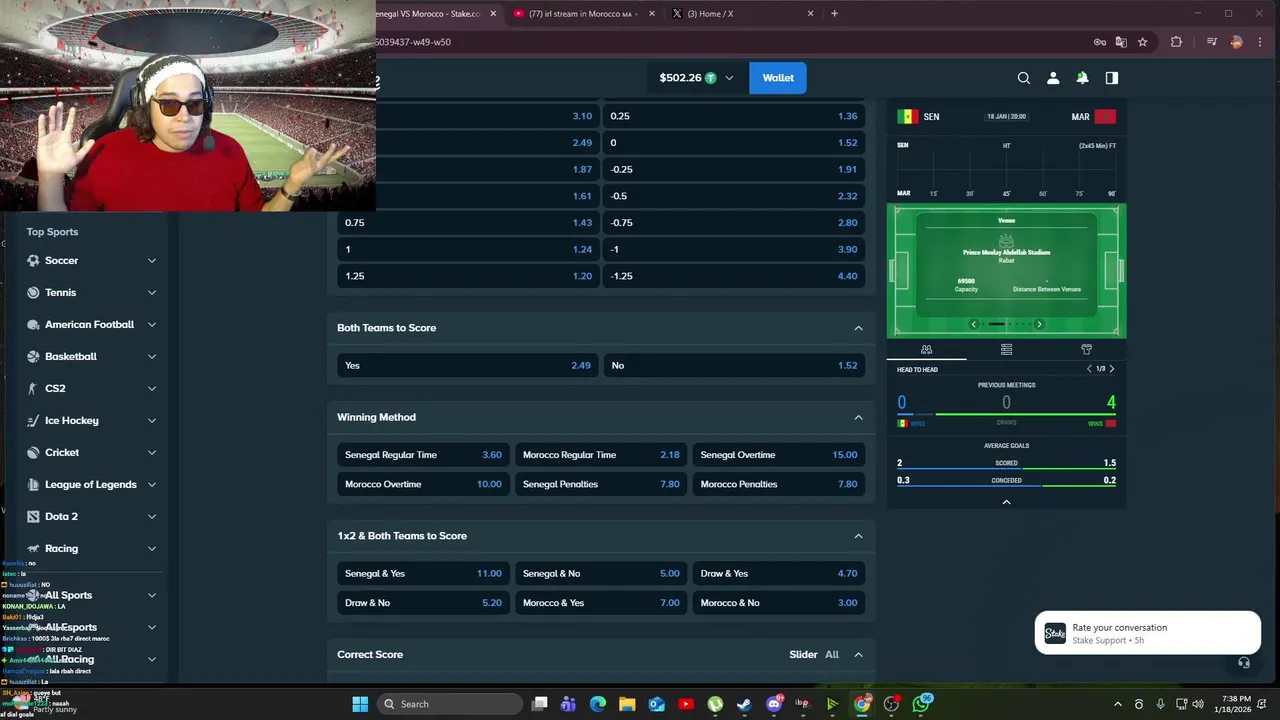1280x720 pixels.
Task: Click the Racing icon in sidebar
Action: click(x=33, y=548)
